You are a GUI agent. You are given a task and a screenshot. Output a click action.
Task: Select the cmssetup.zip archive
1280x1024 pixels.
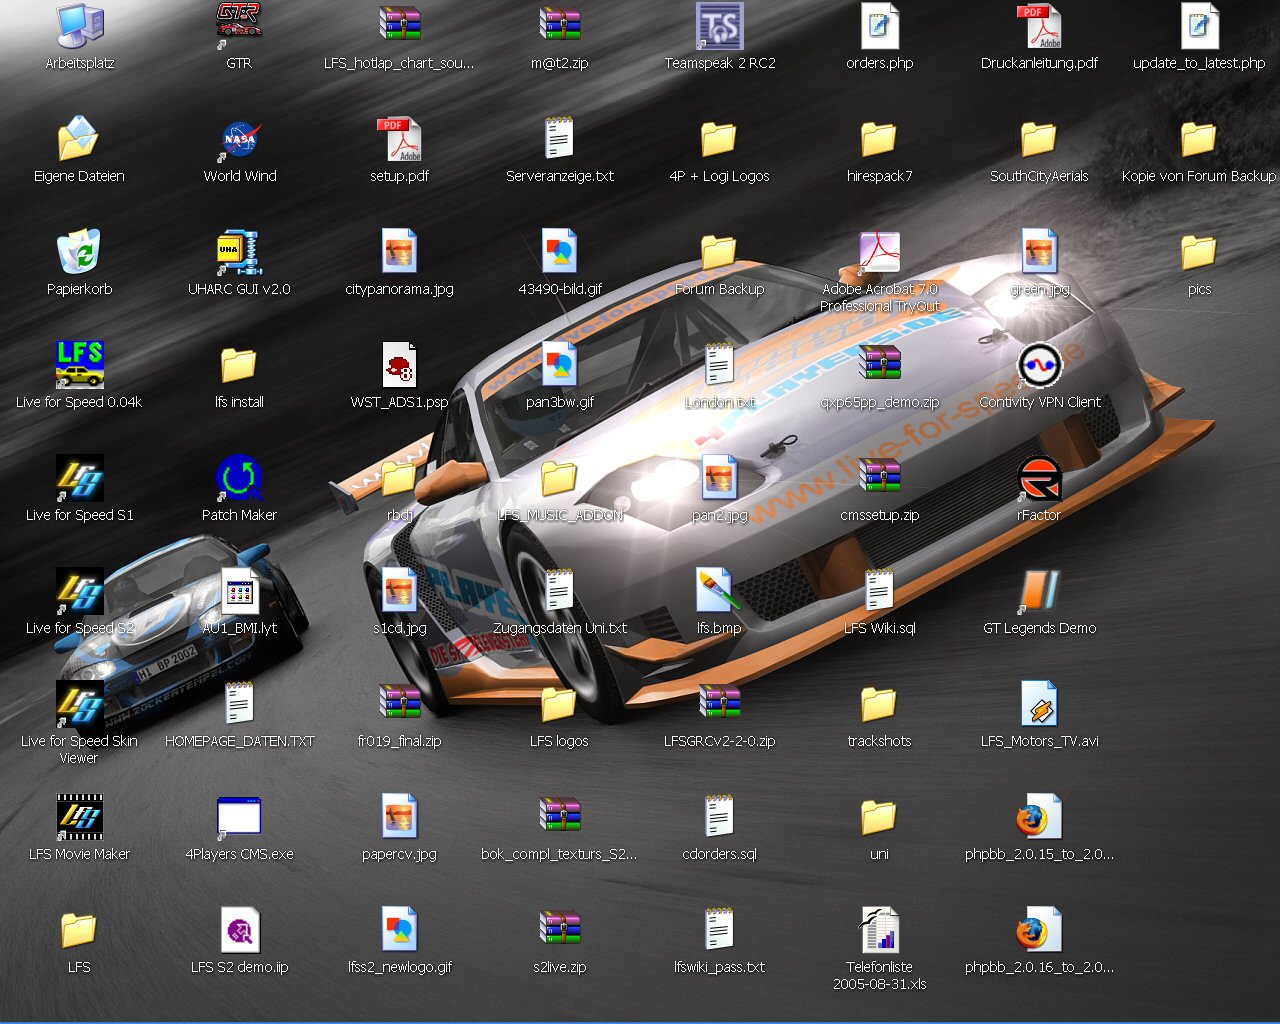coord(880,479)
